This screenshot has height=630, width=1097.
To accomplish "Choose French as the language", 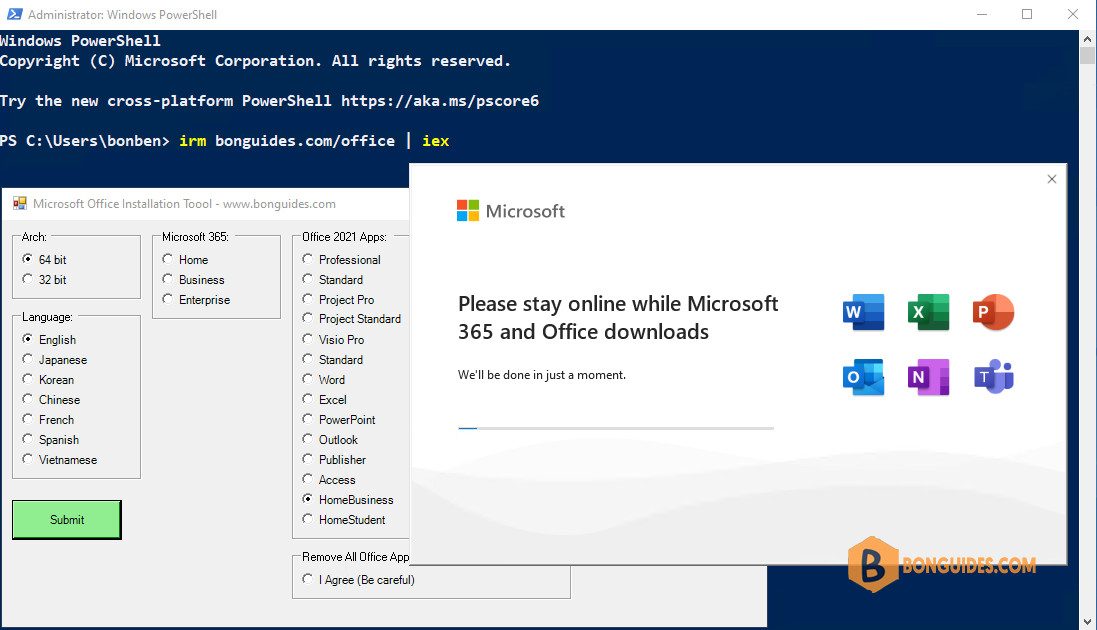I will [48, 419].
